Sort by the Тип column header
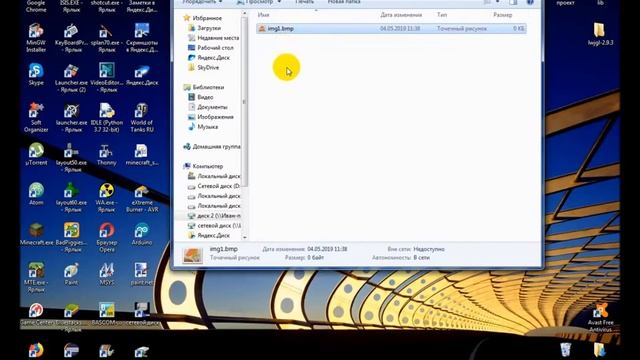The width and height of the screenshot is (640, 360). click(x=442, y=15)
